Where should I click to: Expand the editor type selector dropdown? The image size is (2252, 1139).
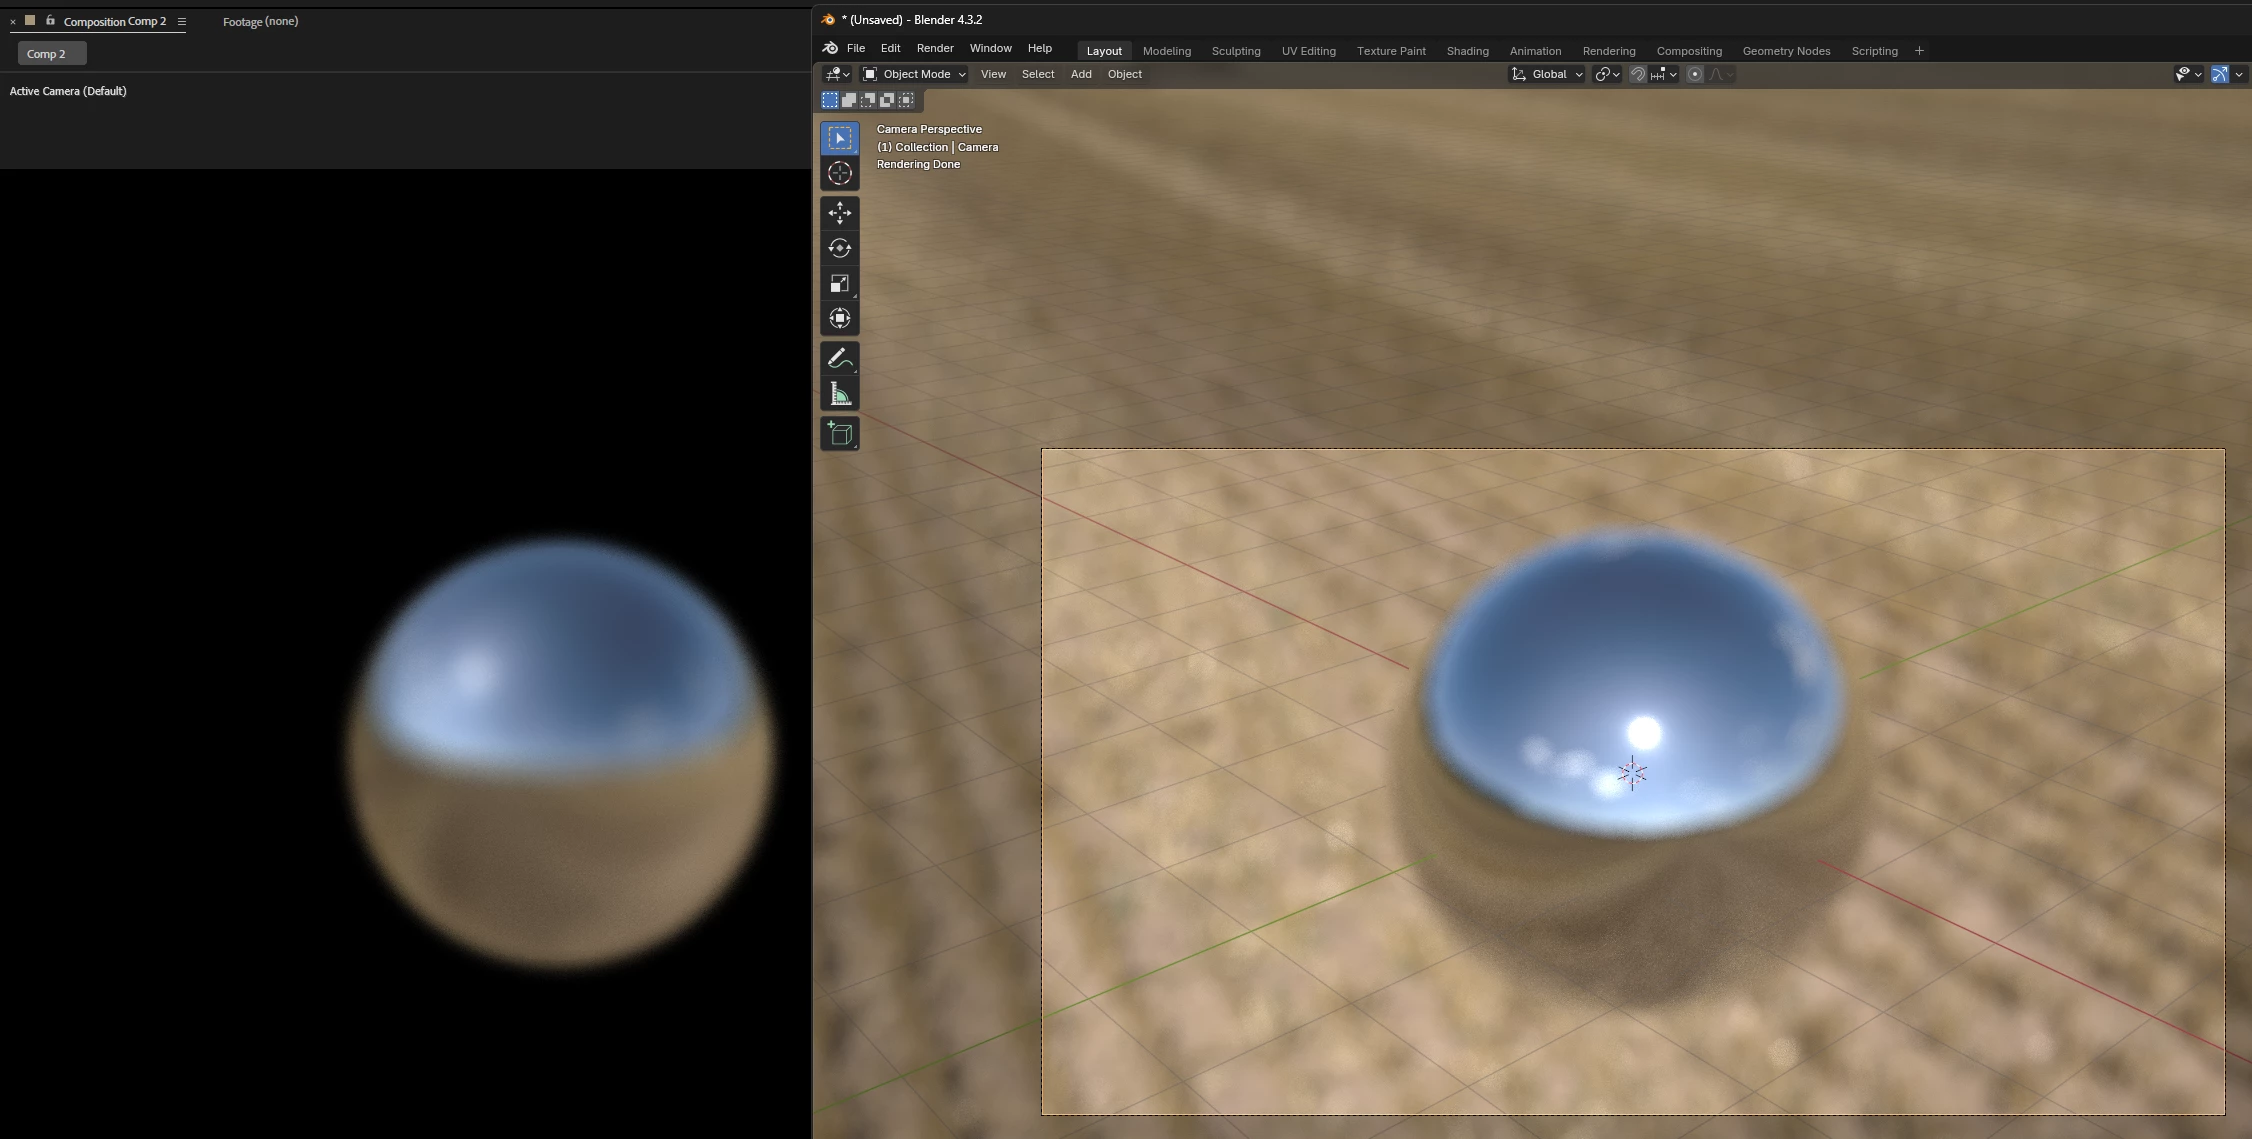(x=837, y=74)
